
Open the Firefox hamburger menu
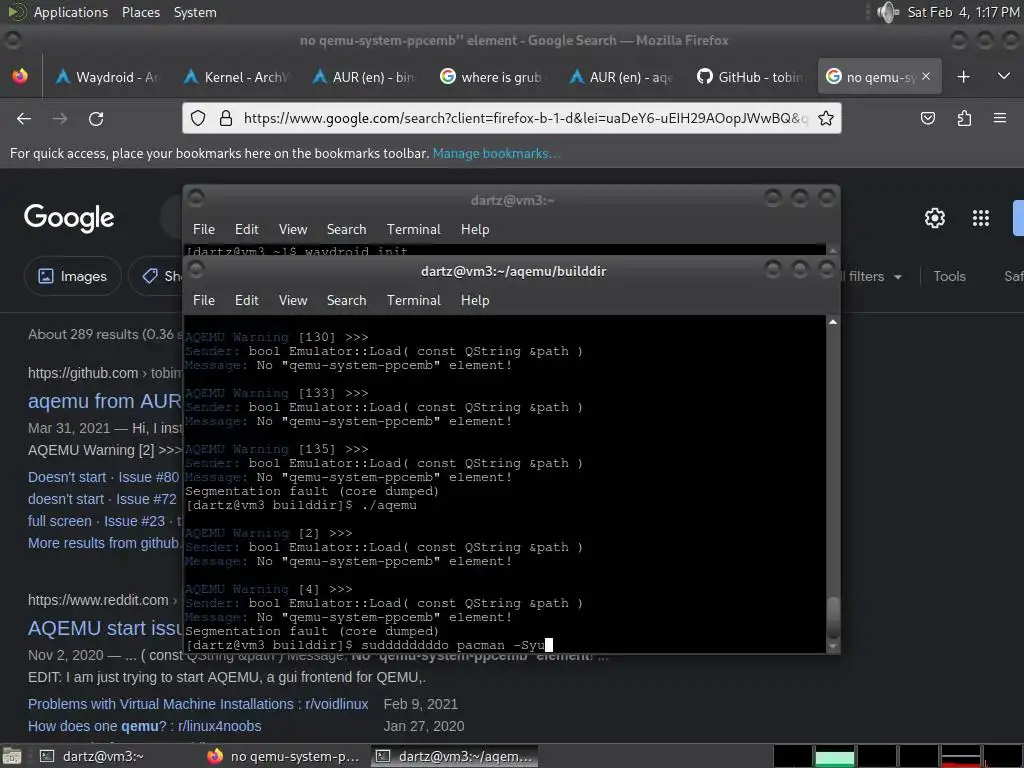[1000, 118]
